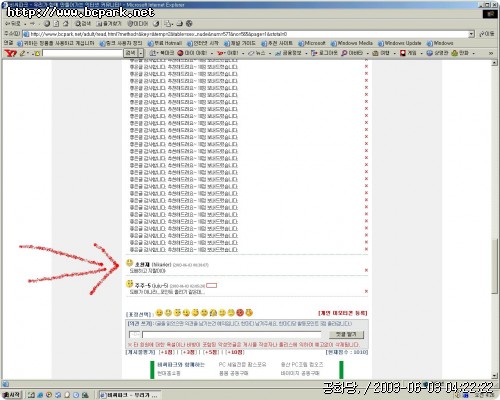
Task: Rate the post +5점
Action: click(211, 352)
